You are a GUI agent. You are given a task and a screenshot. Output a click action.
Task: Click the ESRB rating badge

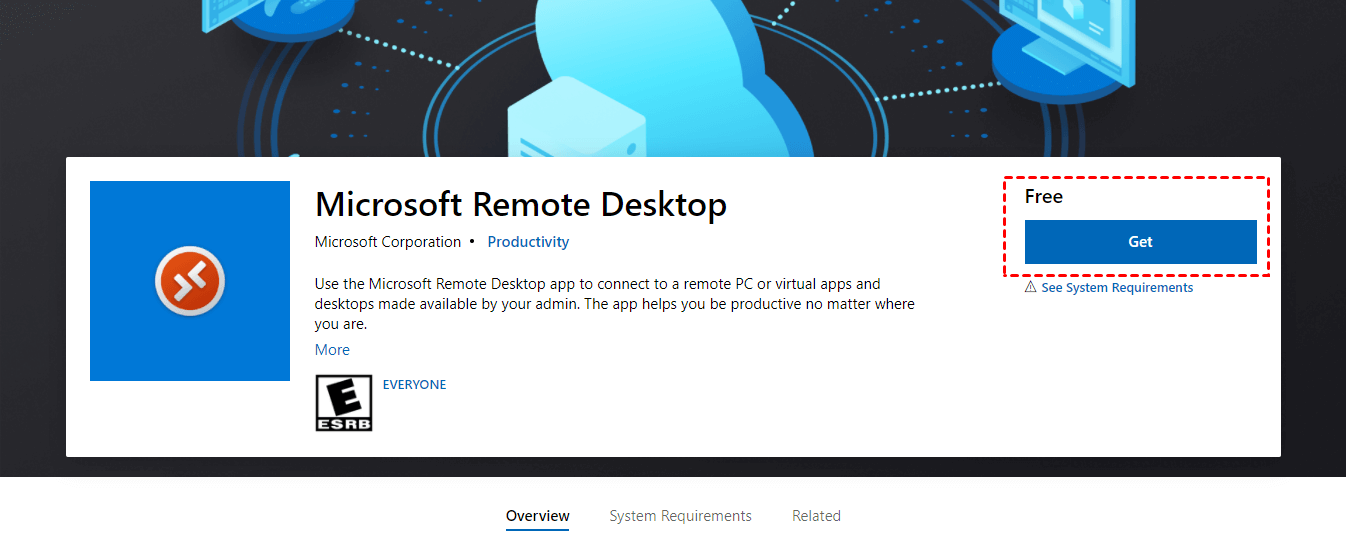(x=344, y=403)
